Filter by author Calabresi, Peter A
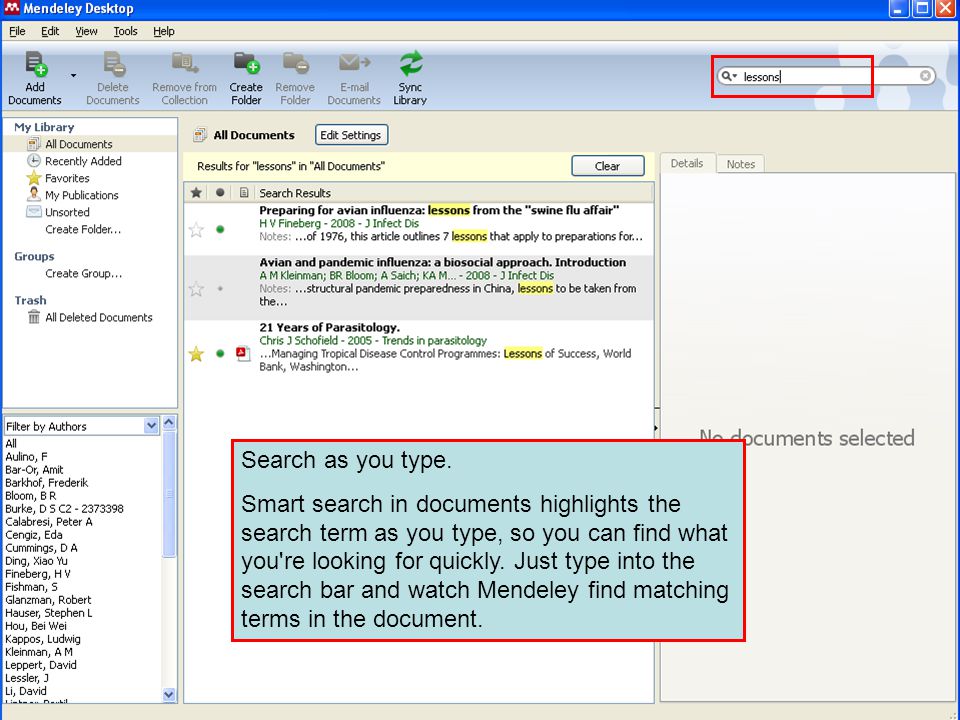Screen dimensions: 960x720 pyautogui.click(x=49, y=522)
